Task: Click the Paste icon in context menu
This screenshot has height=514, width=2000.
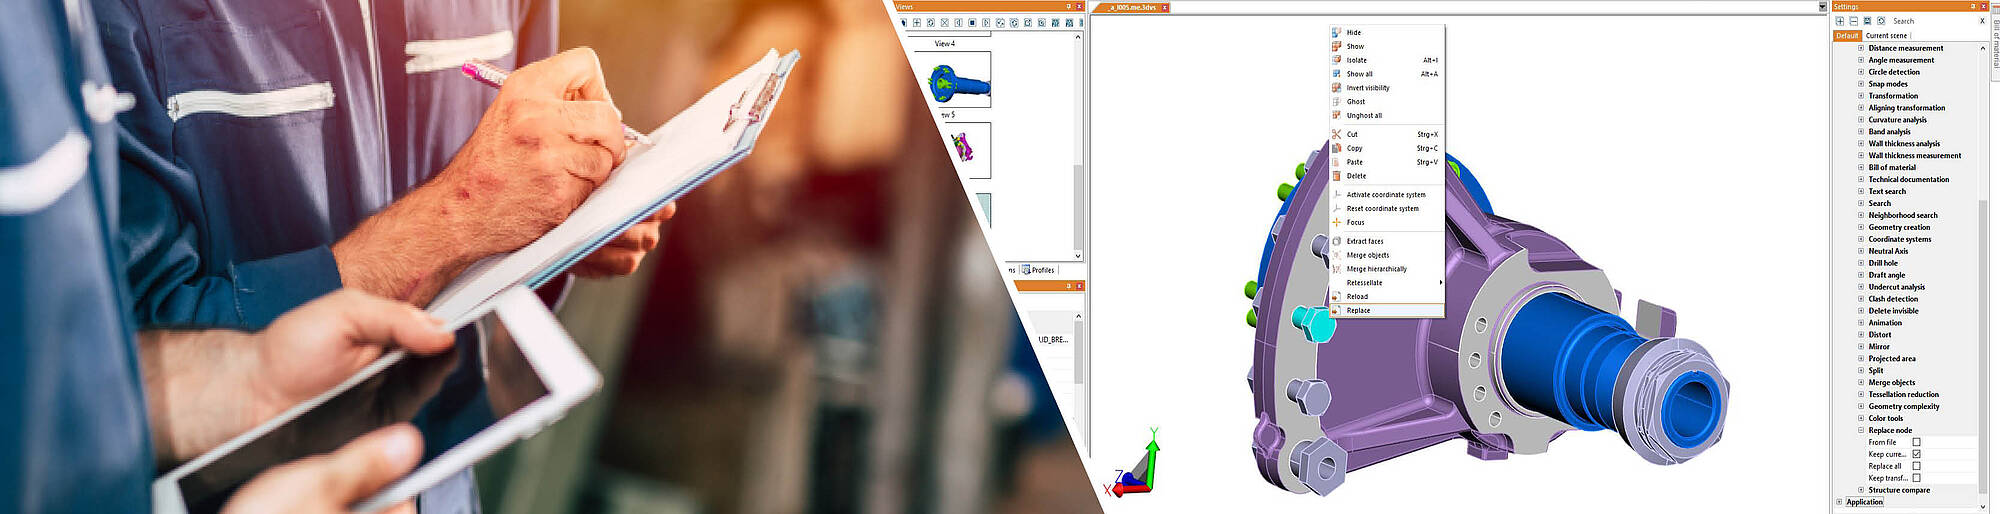Action: coord(1336,162)
